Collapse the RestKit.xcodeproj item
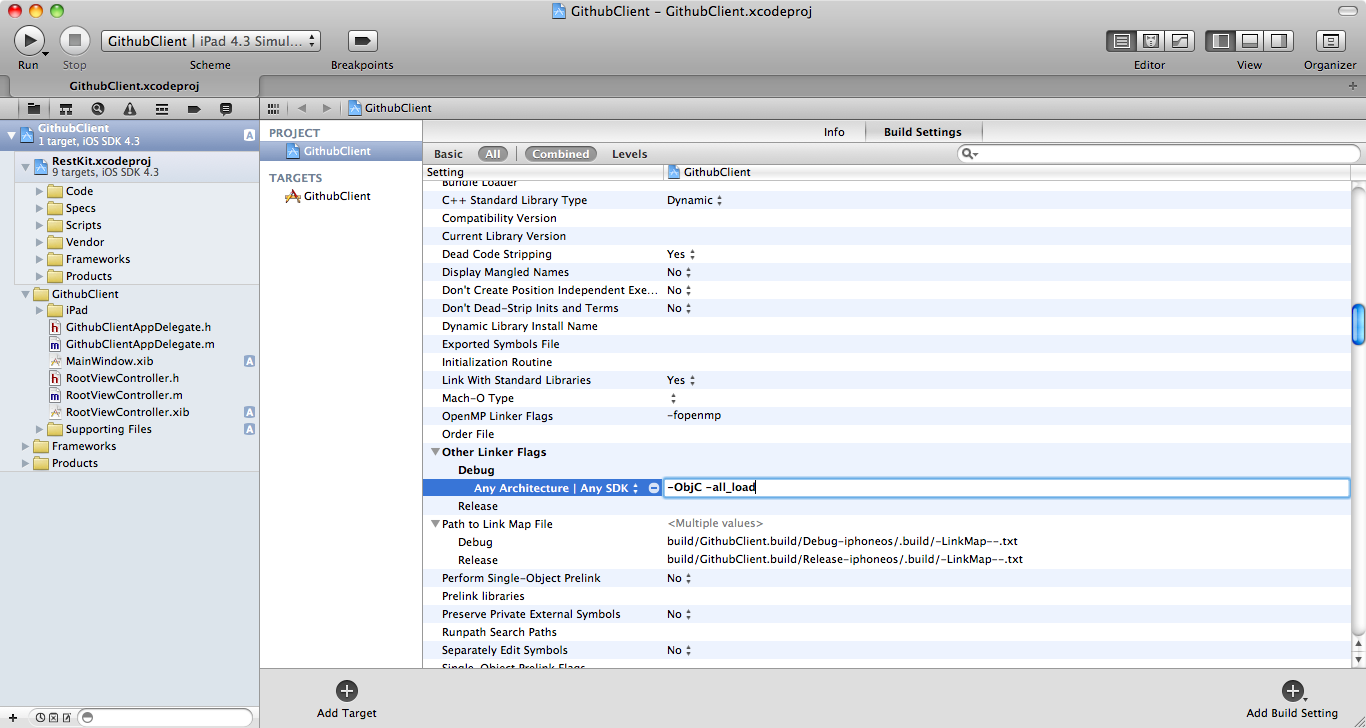The width and height of the screenshot is (1366, 728). coord(26,167)
